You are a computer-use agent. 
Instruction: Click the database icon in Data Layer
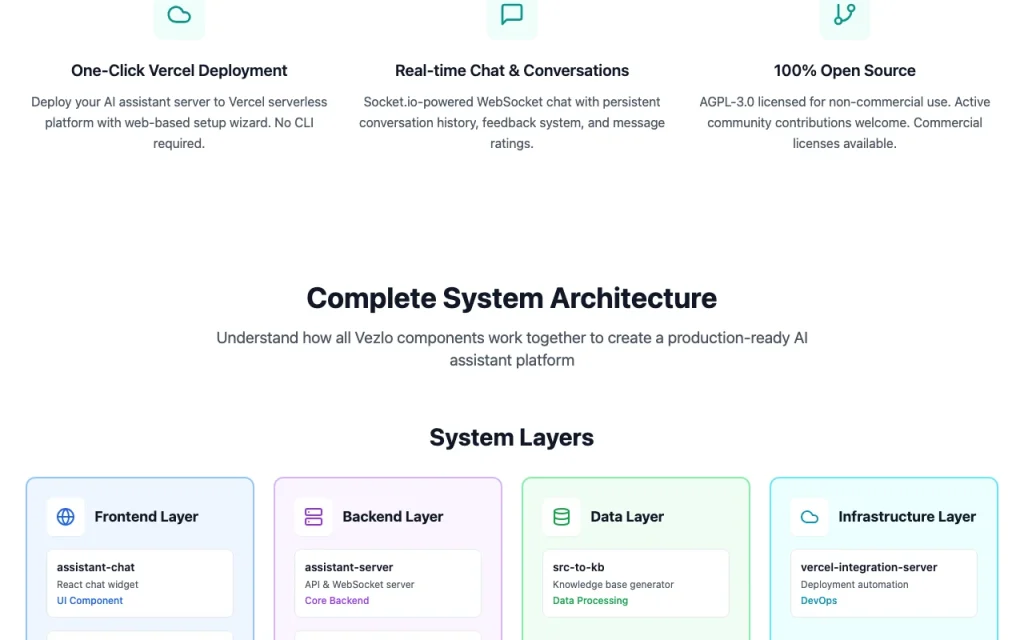pyautogui.click(x=562, y=517)
